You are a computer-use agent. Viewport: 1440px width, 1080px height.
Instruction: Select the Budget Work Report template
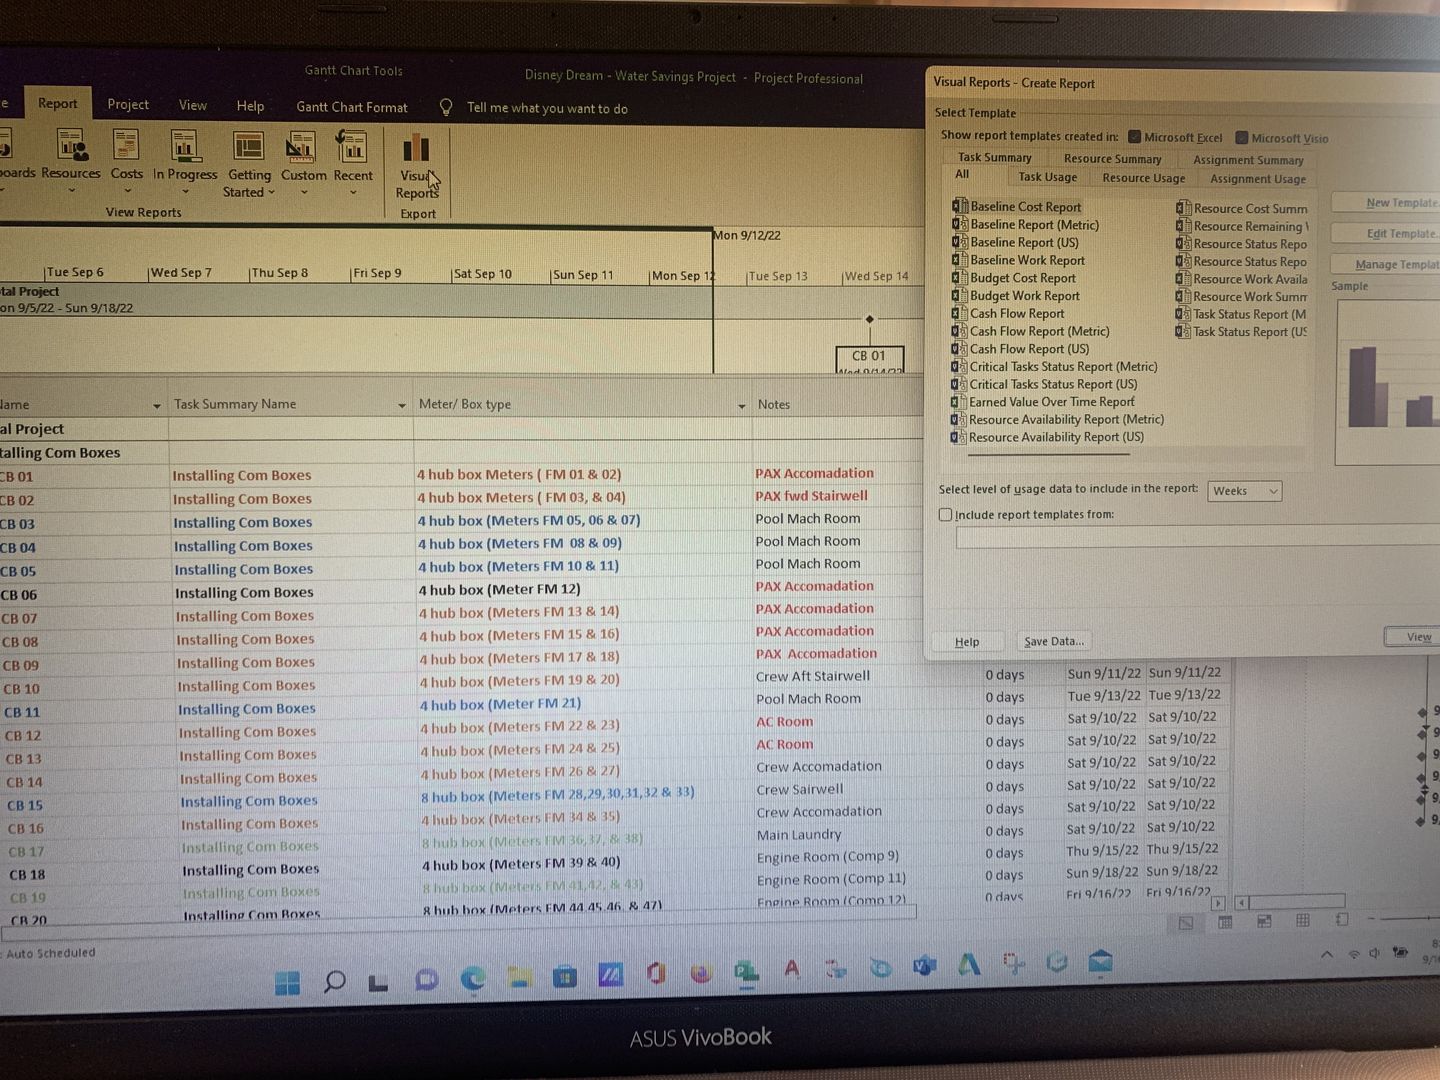click(x=1016, y=296)
